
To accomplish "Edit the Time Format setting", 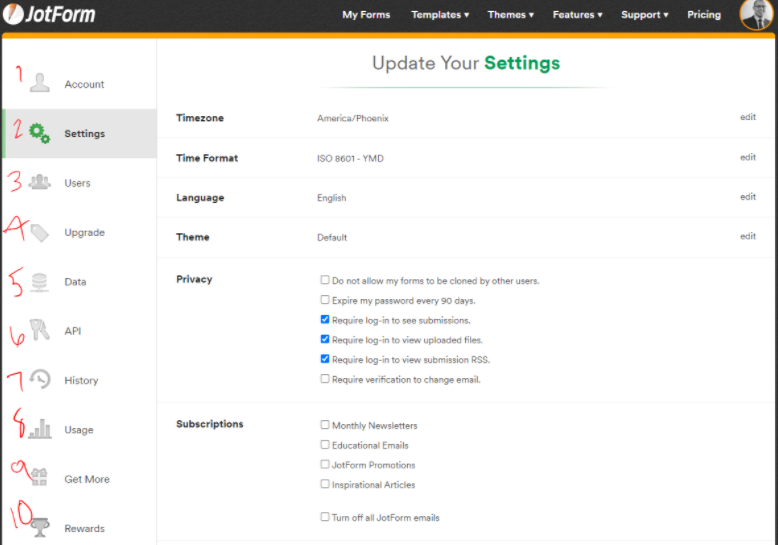I will 748,157.
